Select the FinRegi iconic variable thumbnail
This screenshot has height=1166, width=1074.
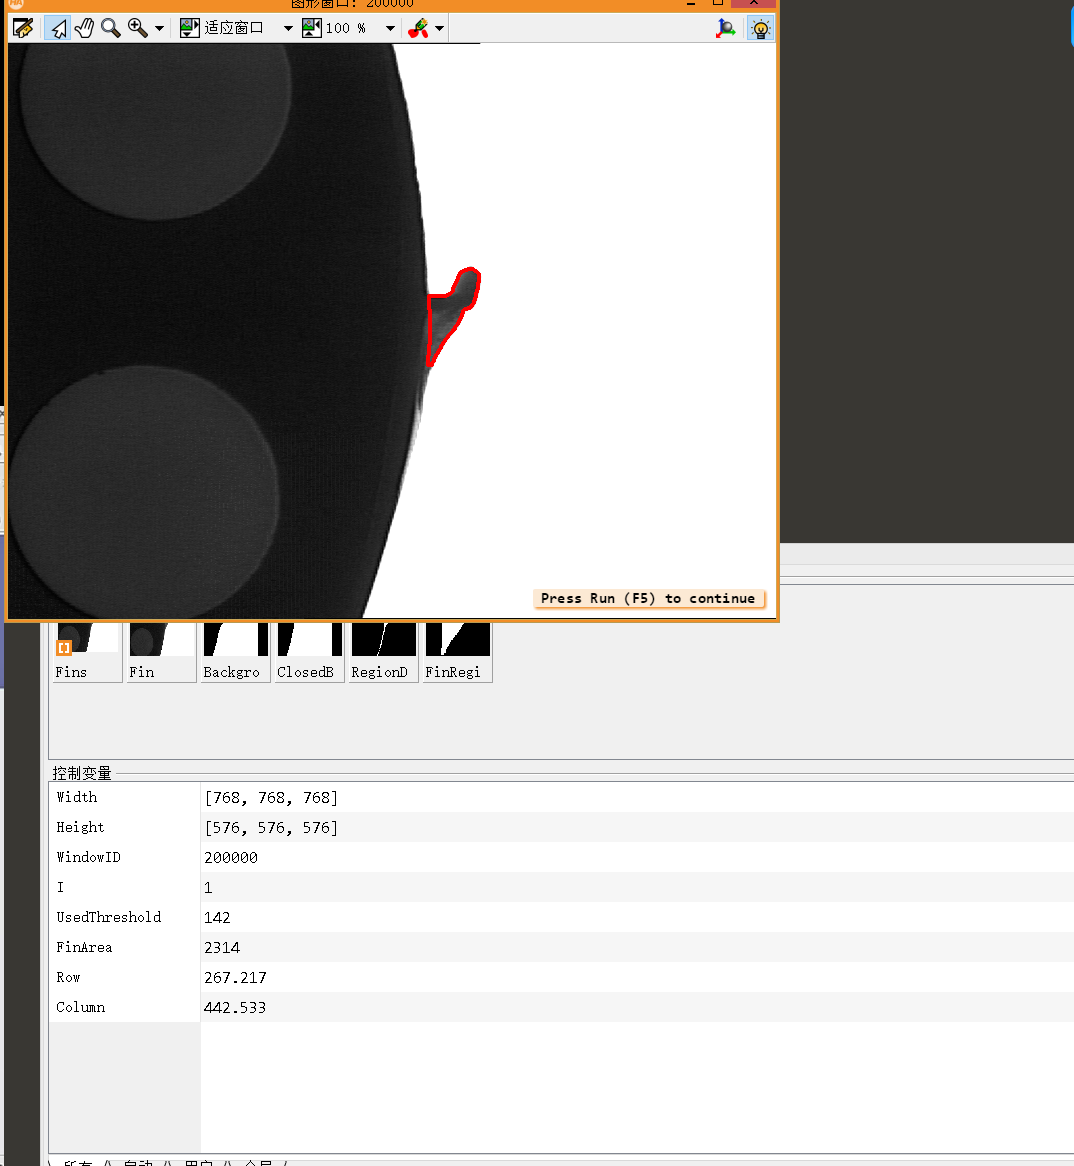point(457,652)
